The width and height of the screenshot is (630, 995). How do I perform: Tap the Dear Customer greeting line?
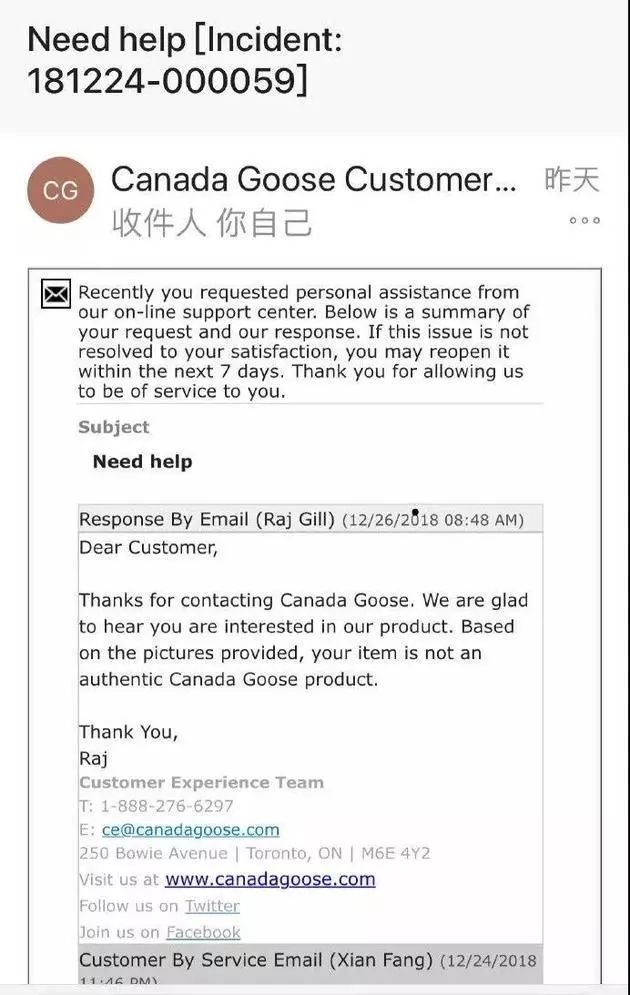pyautogui.click(x=148, y=548)
